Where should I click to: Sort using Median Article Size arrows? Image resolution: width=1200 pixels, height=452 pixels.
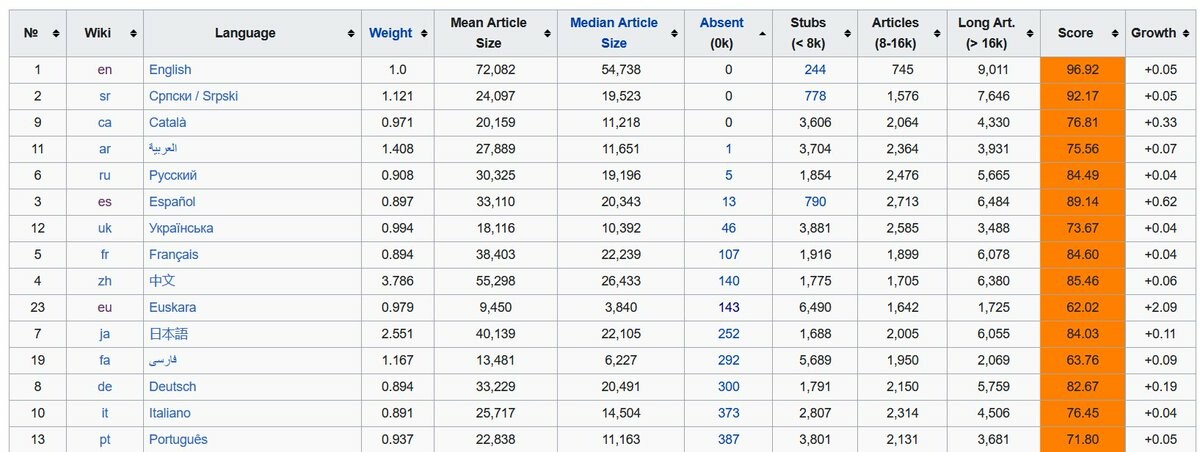click(x=675, y=34)
